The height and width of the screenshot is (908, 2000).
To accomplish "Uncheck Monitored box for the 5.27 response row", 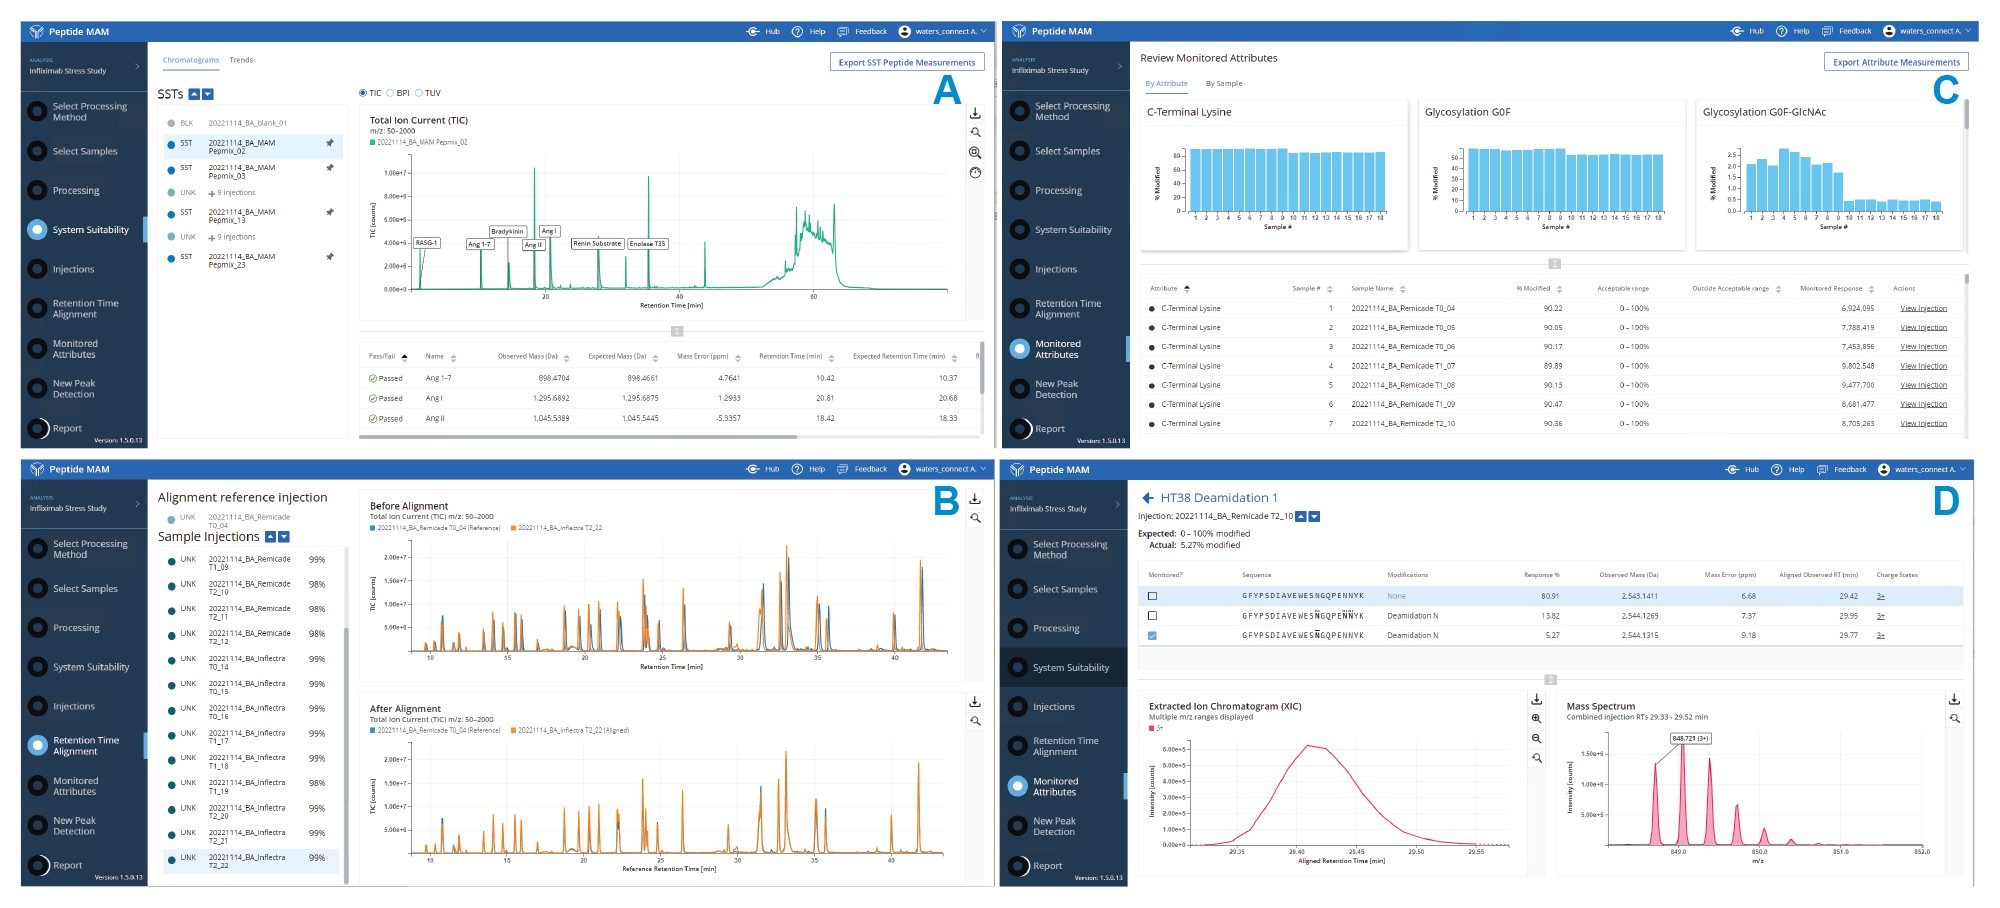I will (x=1152, y=636).
